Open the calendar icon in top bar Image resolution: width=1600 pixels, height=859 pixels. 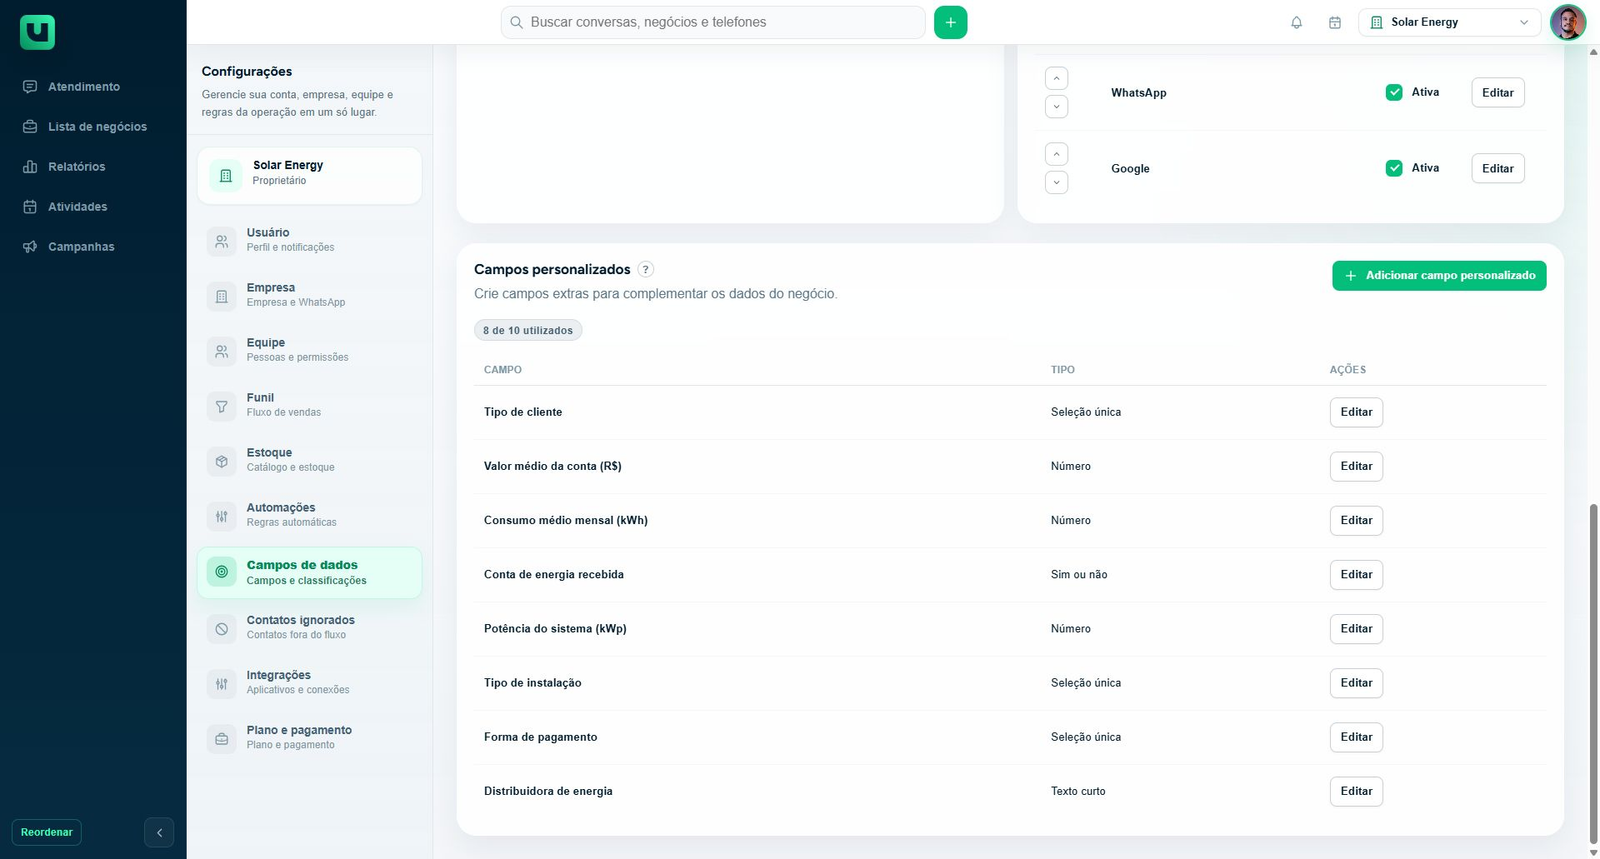[x=1334, y=22]
